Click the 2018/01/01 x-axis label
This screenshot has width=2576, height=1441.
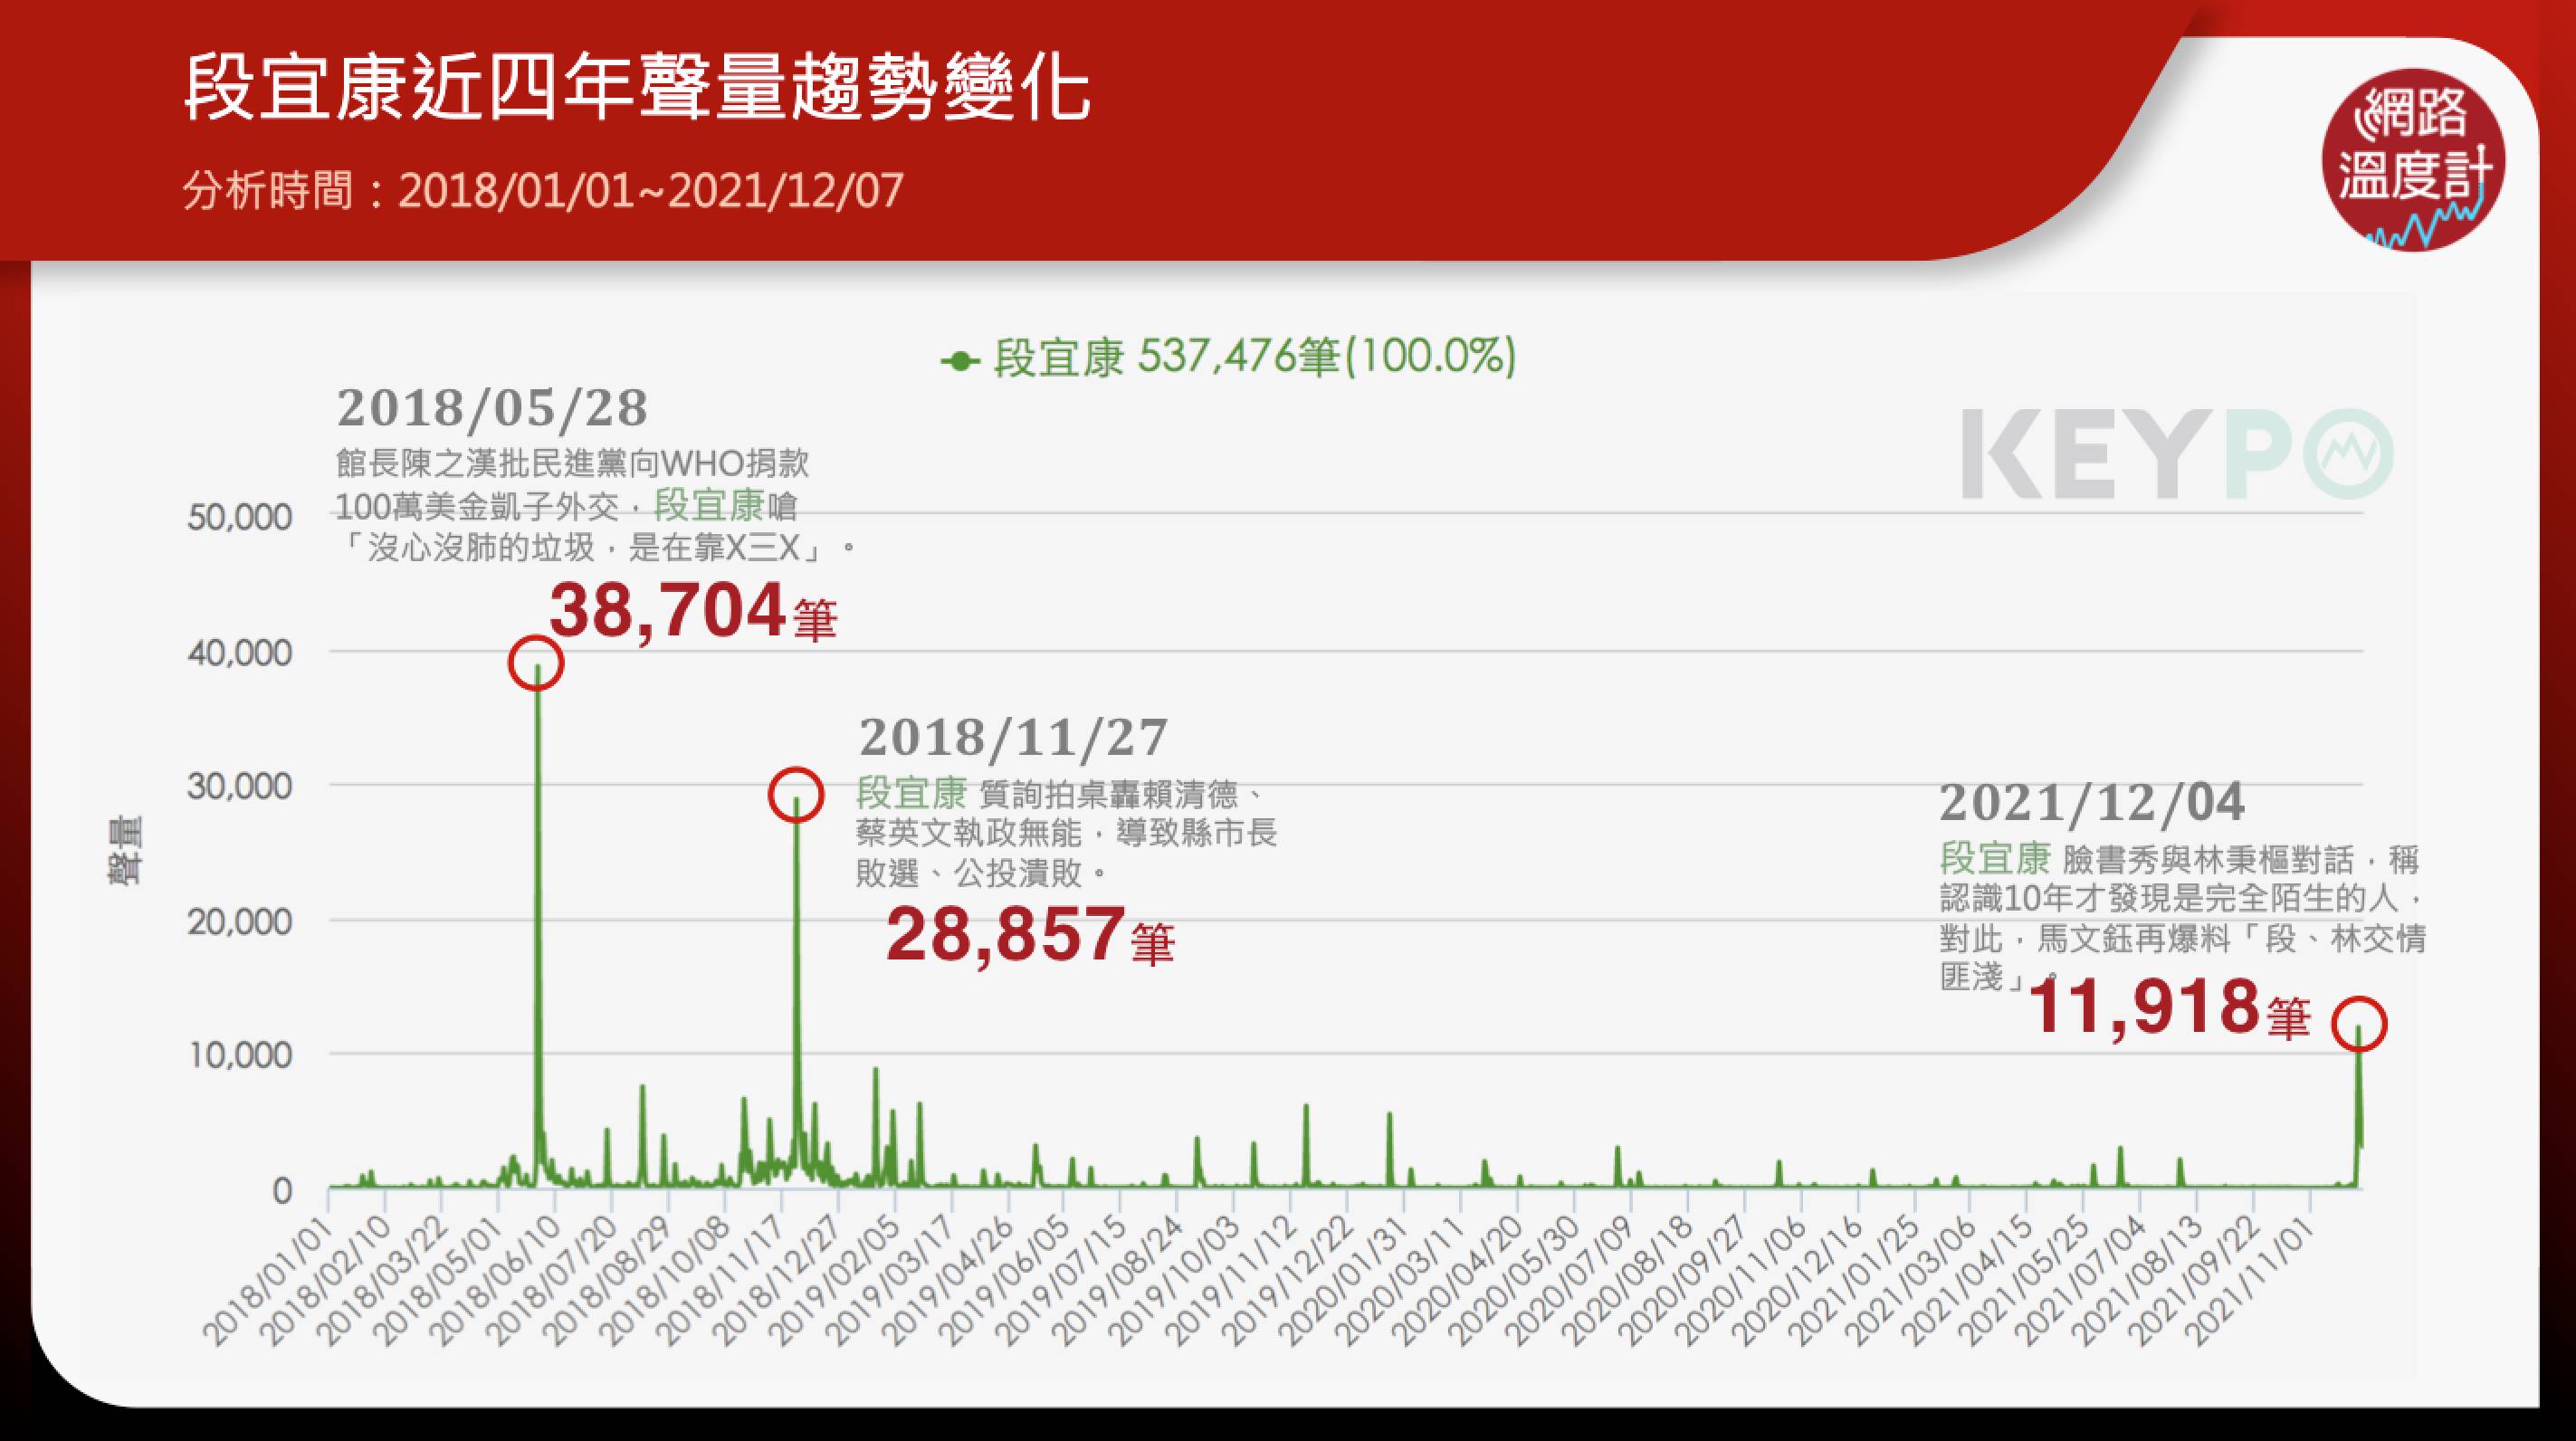click(268, 1282)
